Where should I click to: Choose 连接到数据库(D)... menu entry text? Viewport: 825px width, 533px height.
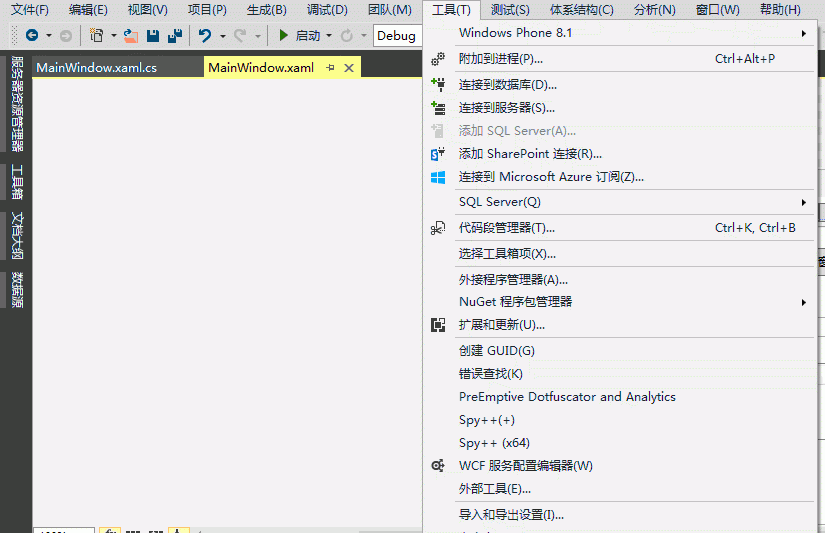coord(507,85)
